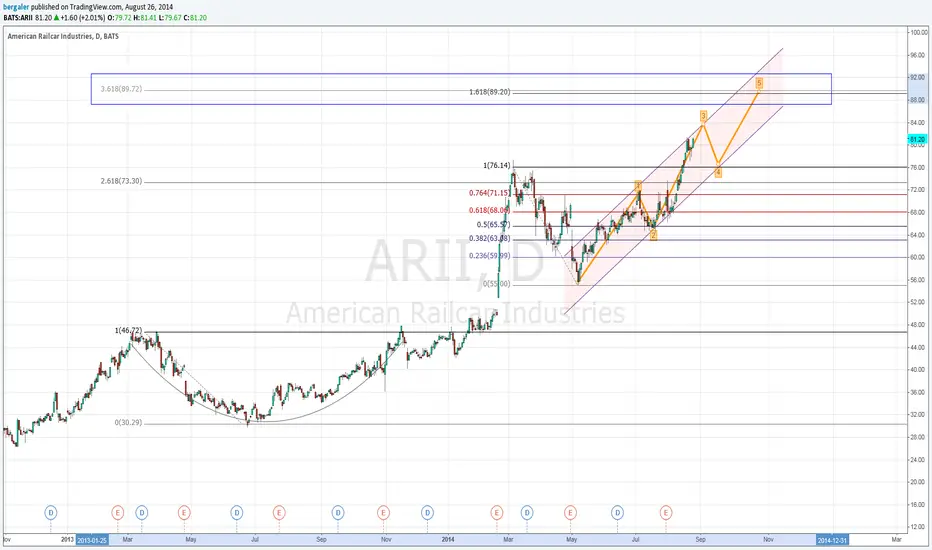
Task: Open the earnings E marker at Nov 2013
Action: point(383,512)
